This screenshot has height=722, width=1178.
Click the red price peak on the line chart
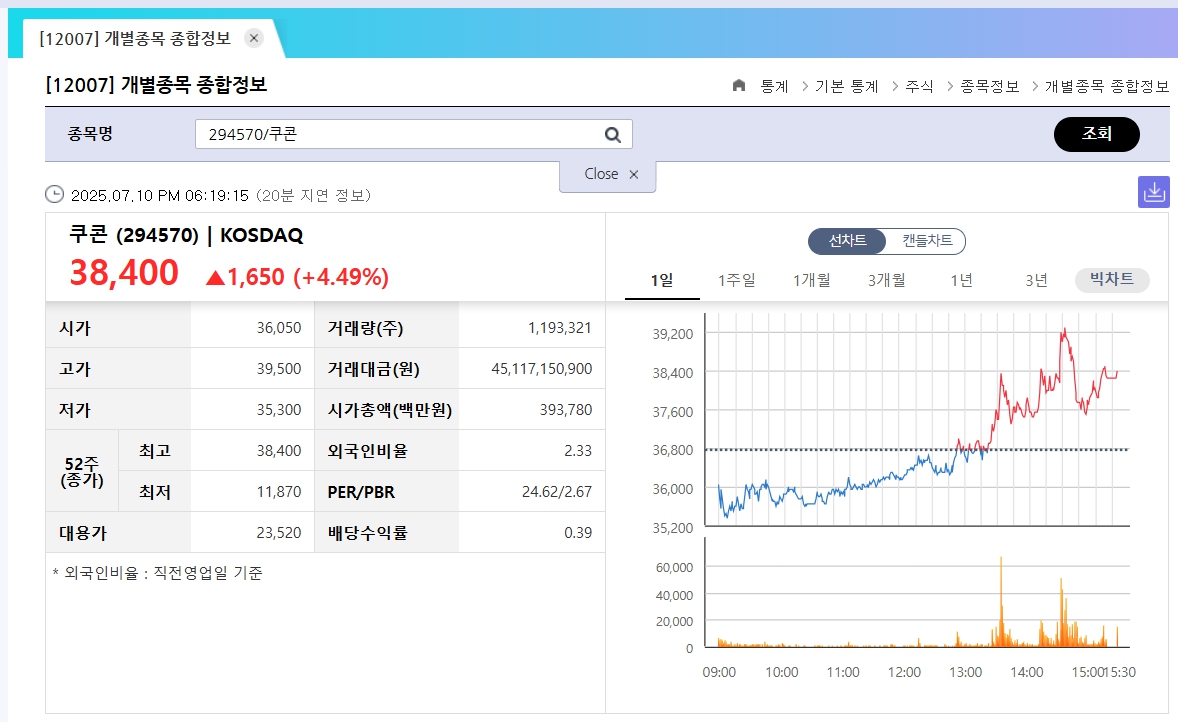(1064, 331)
